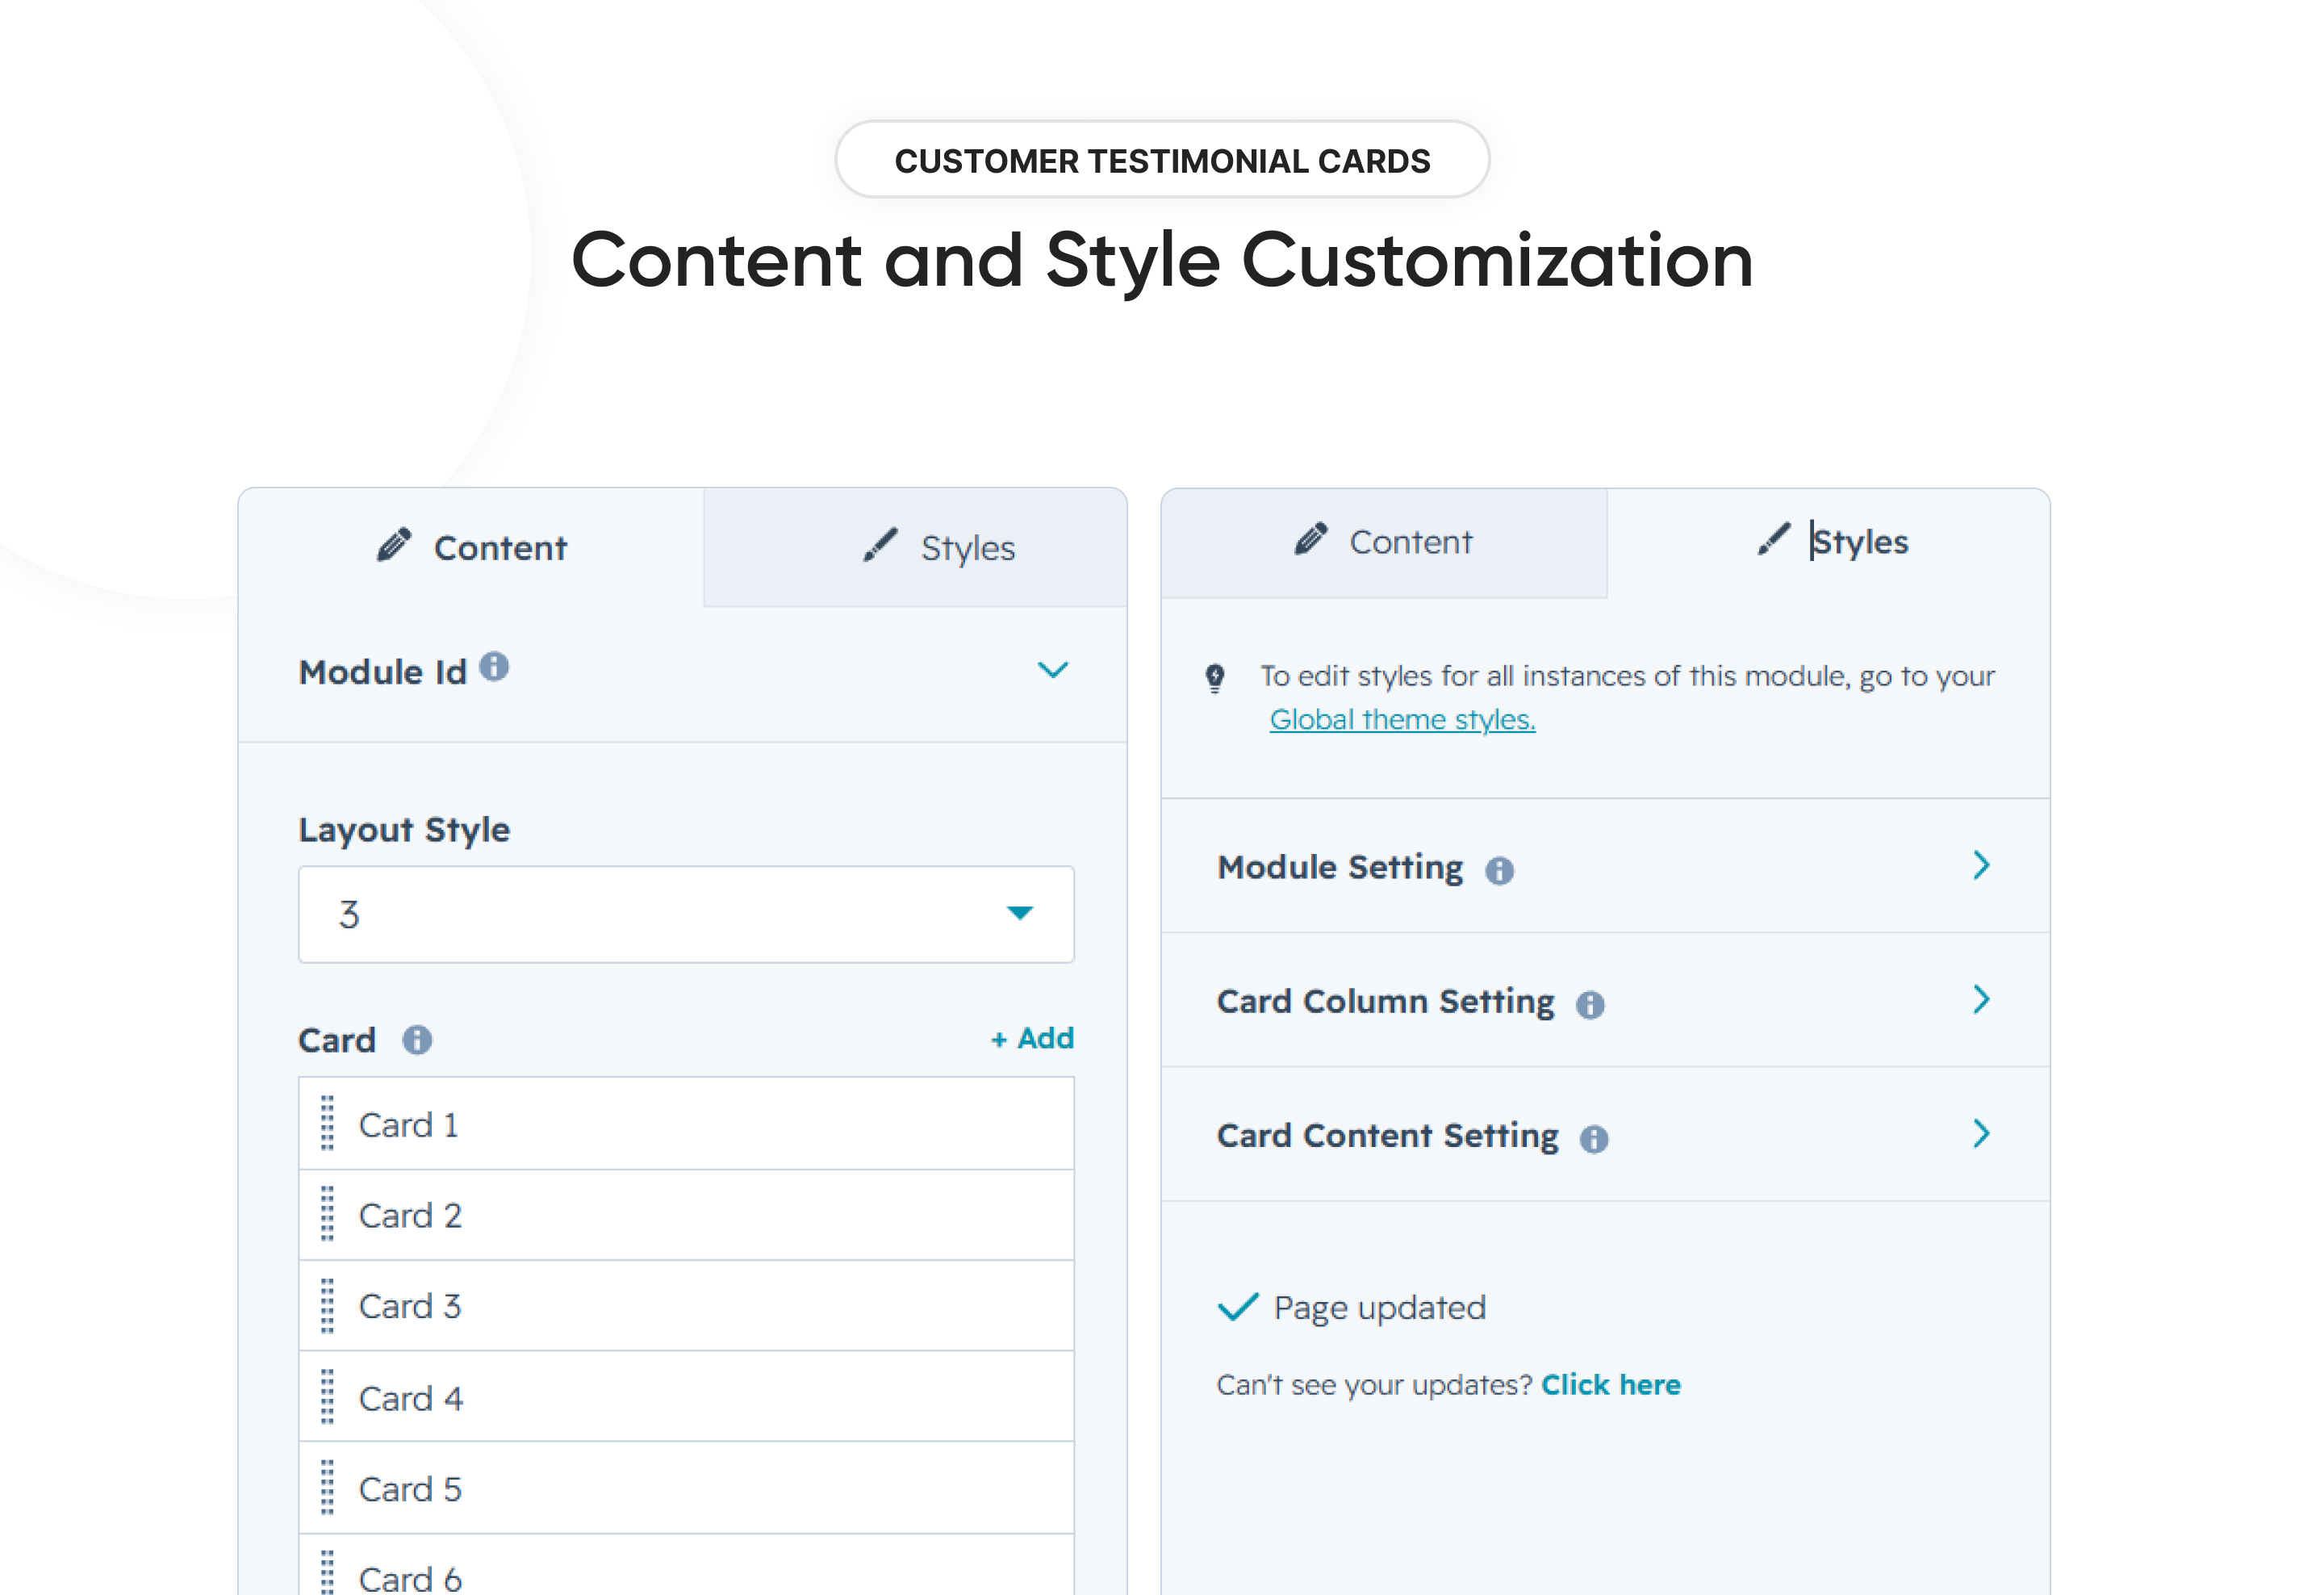Select Styles tab in right panel
The height and width of the screenshot is (1595, 2324).
tap(1828, 543)
